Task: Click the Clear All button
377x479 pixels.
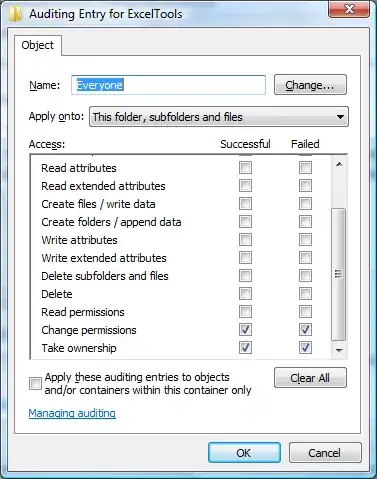Action: click(310, 378)
